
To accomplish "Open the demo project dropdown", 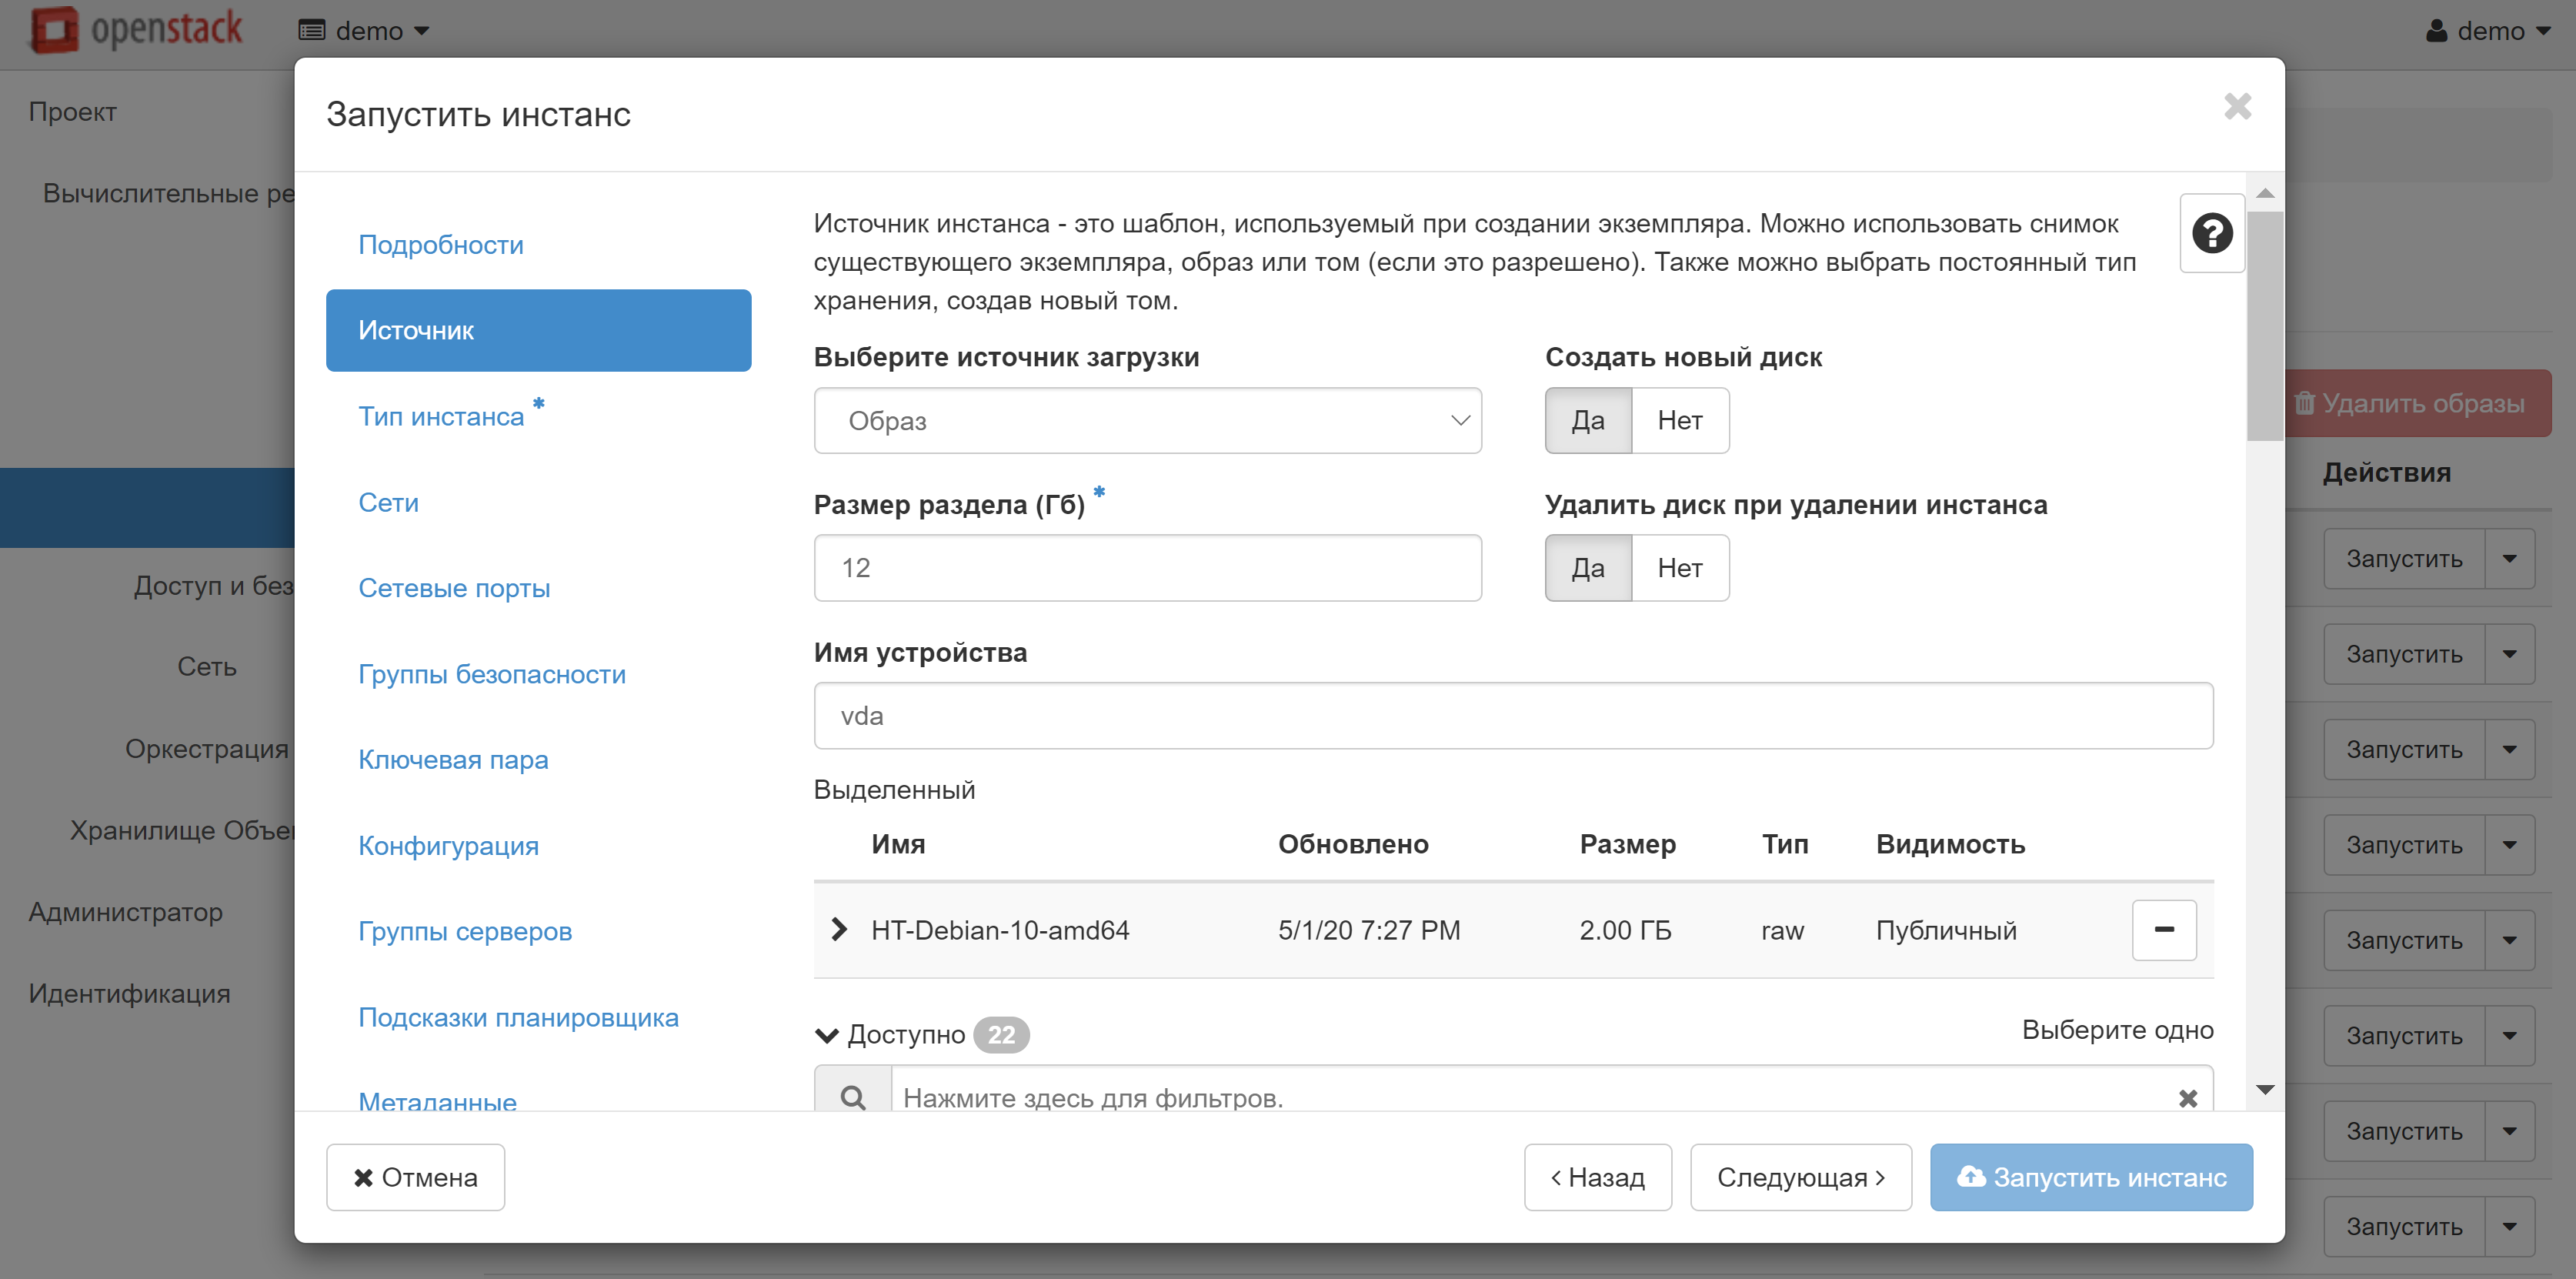I will pyautogui.click(x=364, y=31).
